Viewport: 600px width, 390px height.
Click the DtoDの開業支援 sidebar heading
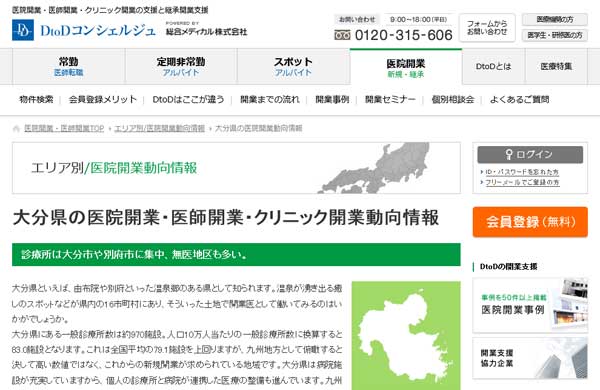pyautogui.click(x=509, y=267)
